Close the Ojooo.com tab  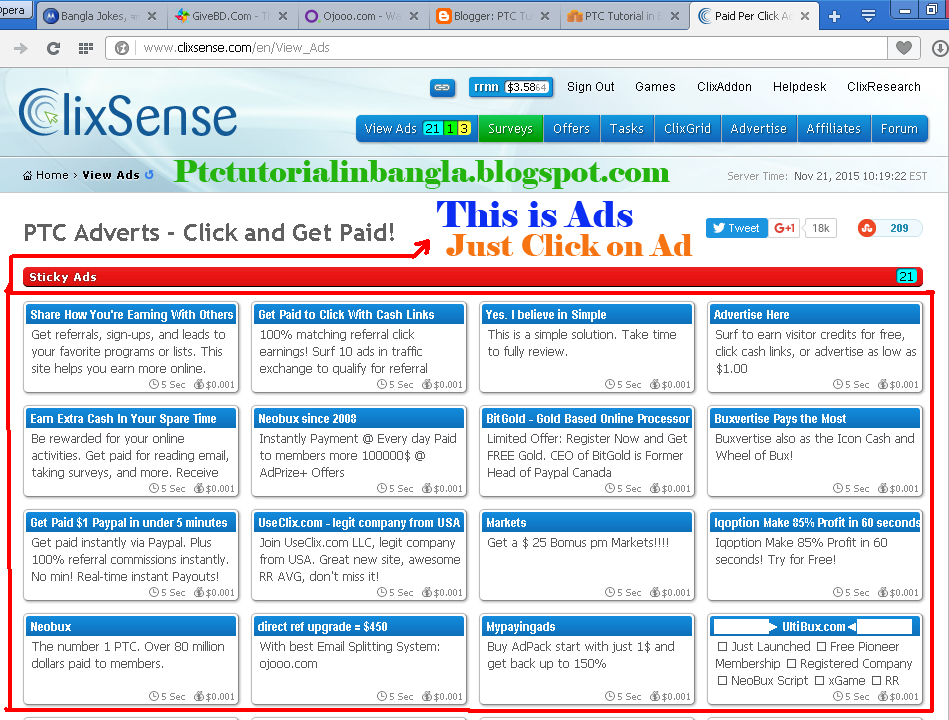(x=414, y=16)
